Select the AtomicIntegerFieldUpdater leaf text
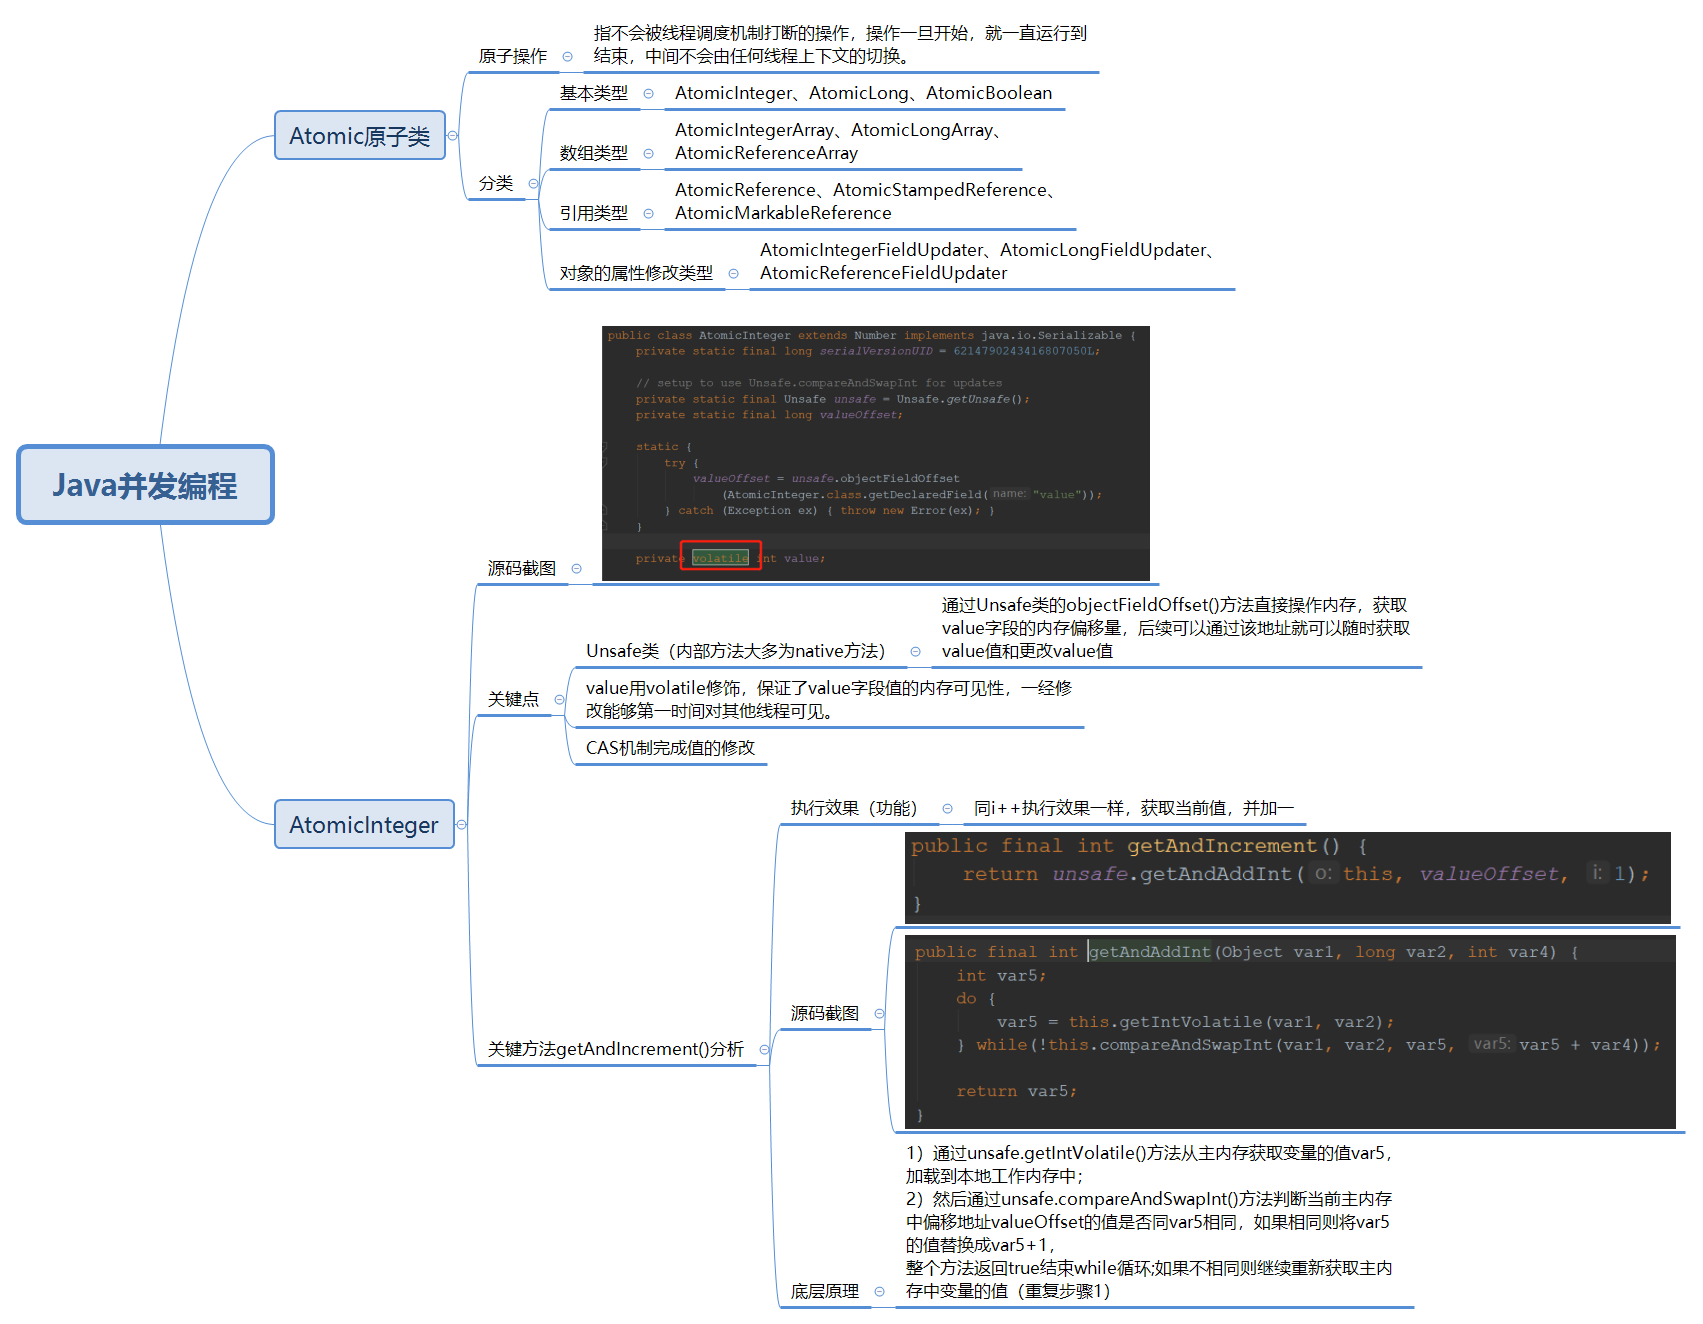 click(x=988, y=261)
